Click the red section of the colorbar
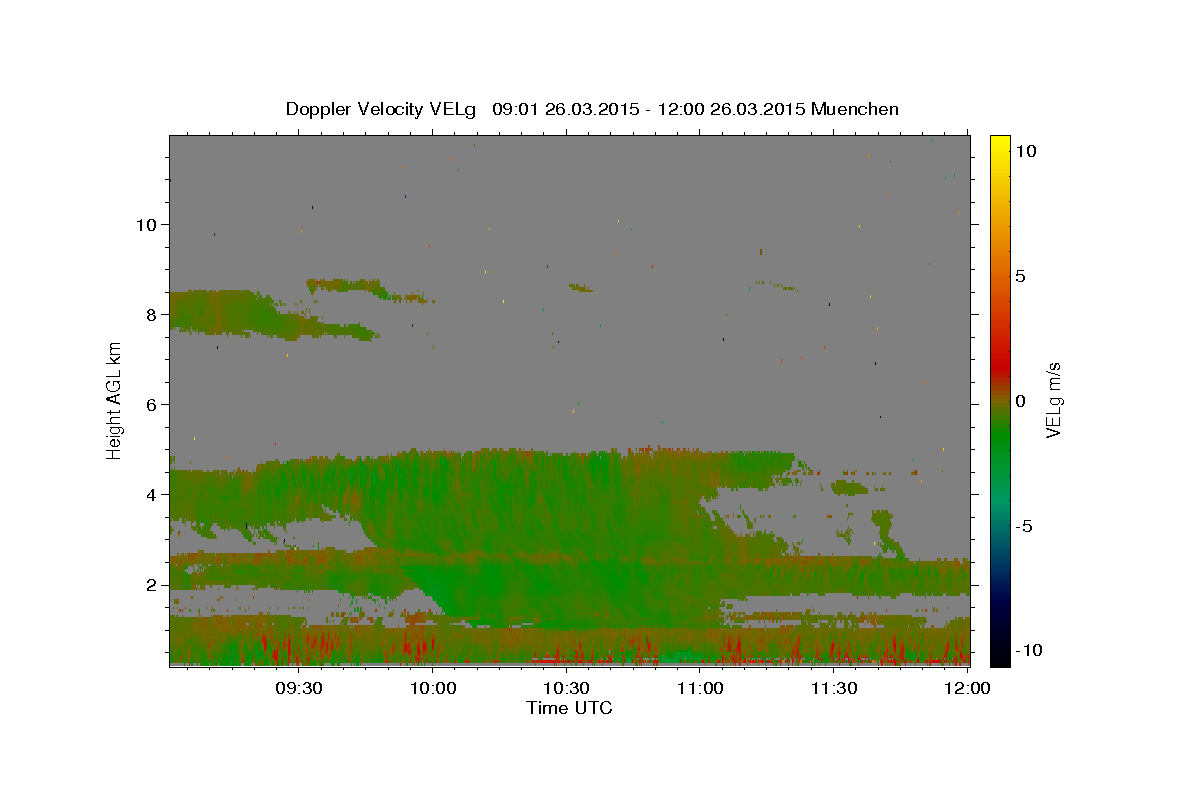The height and width of the screenshot is (800, 1200). pyautogui.click(x=1000, y=368)
